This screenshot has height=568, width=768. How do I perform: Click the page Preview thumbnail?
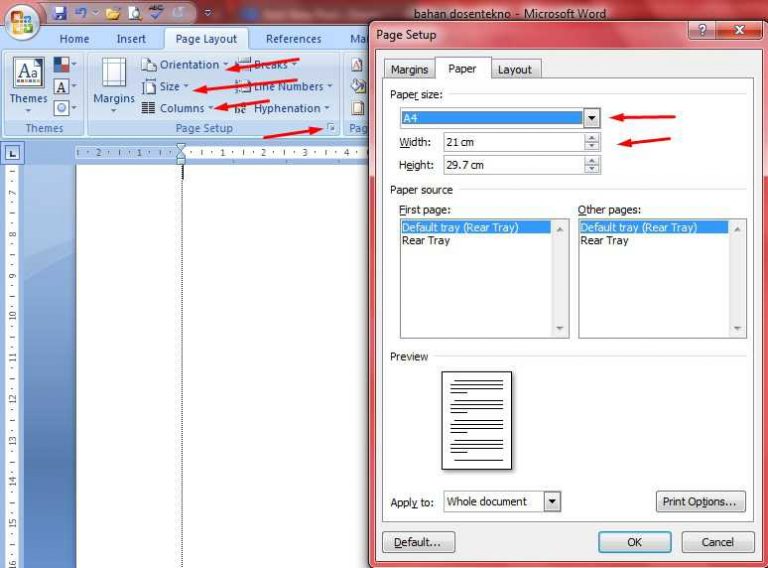tap(477, 421)
